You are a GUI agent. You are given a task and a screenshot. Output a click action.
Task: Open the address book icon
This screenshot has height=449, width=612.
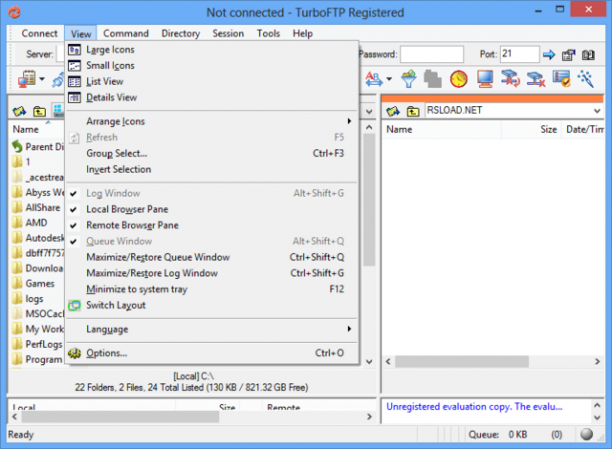589,55
